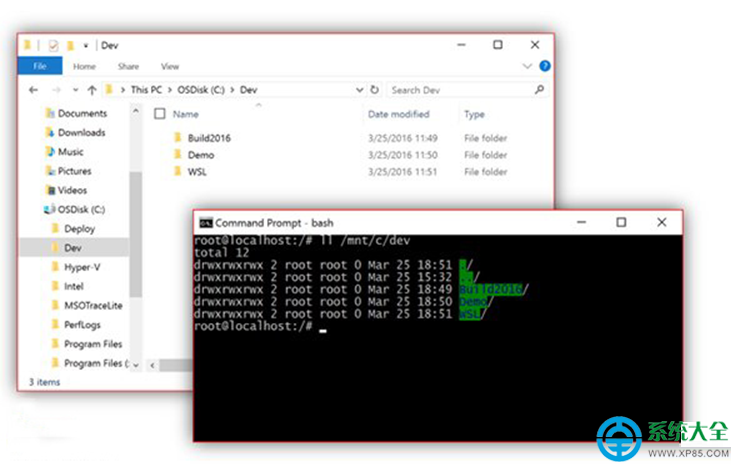The width and height of the screenshot is (731, 464).
Task: Click the '3 items' status bar text
Action: tap(44, 382)
